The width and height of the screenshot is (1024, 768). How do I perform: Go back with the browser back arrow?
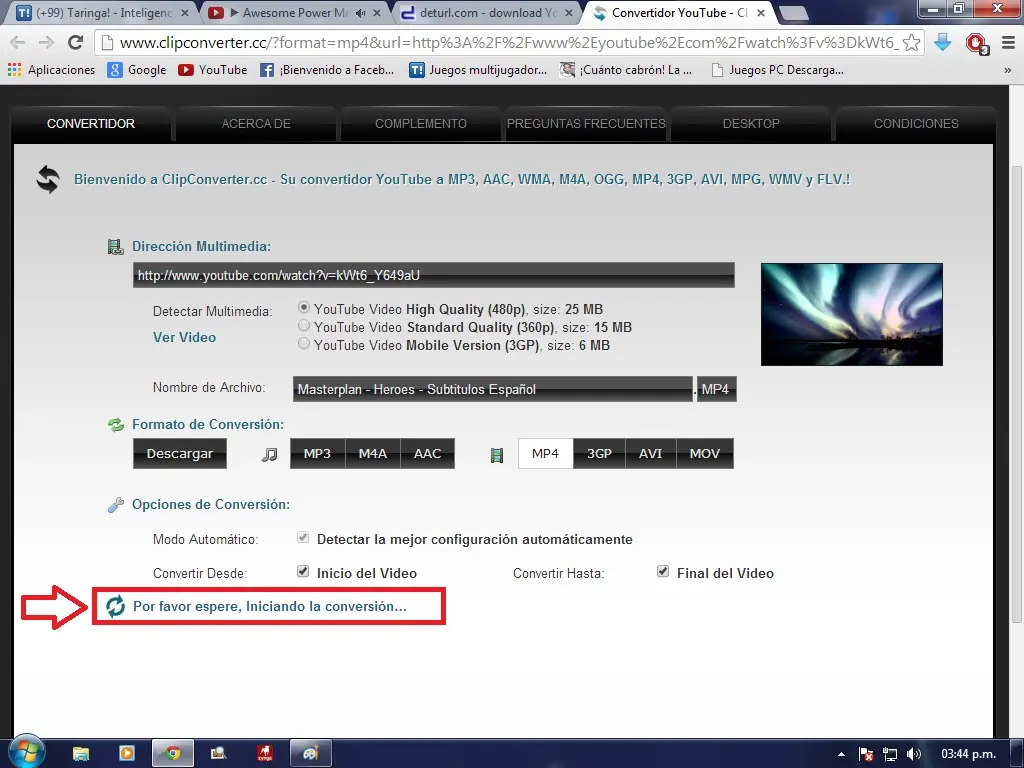pos(18,43)
